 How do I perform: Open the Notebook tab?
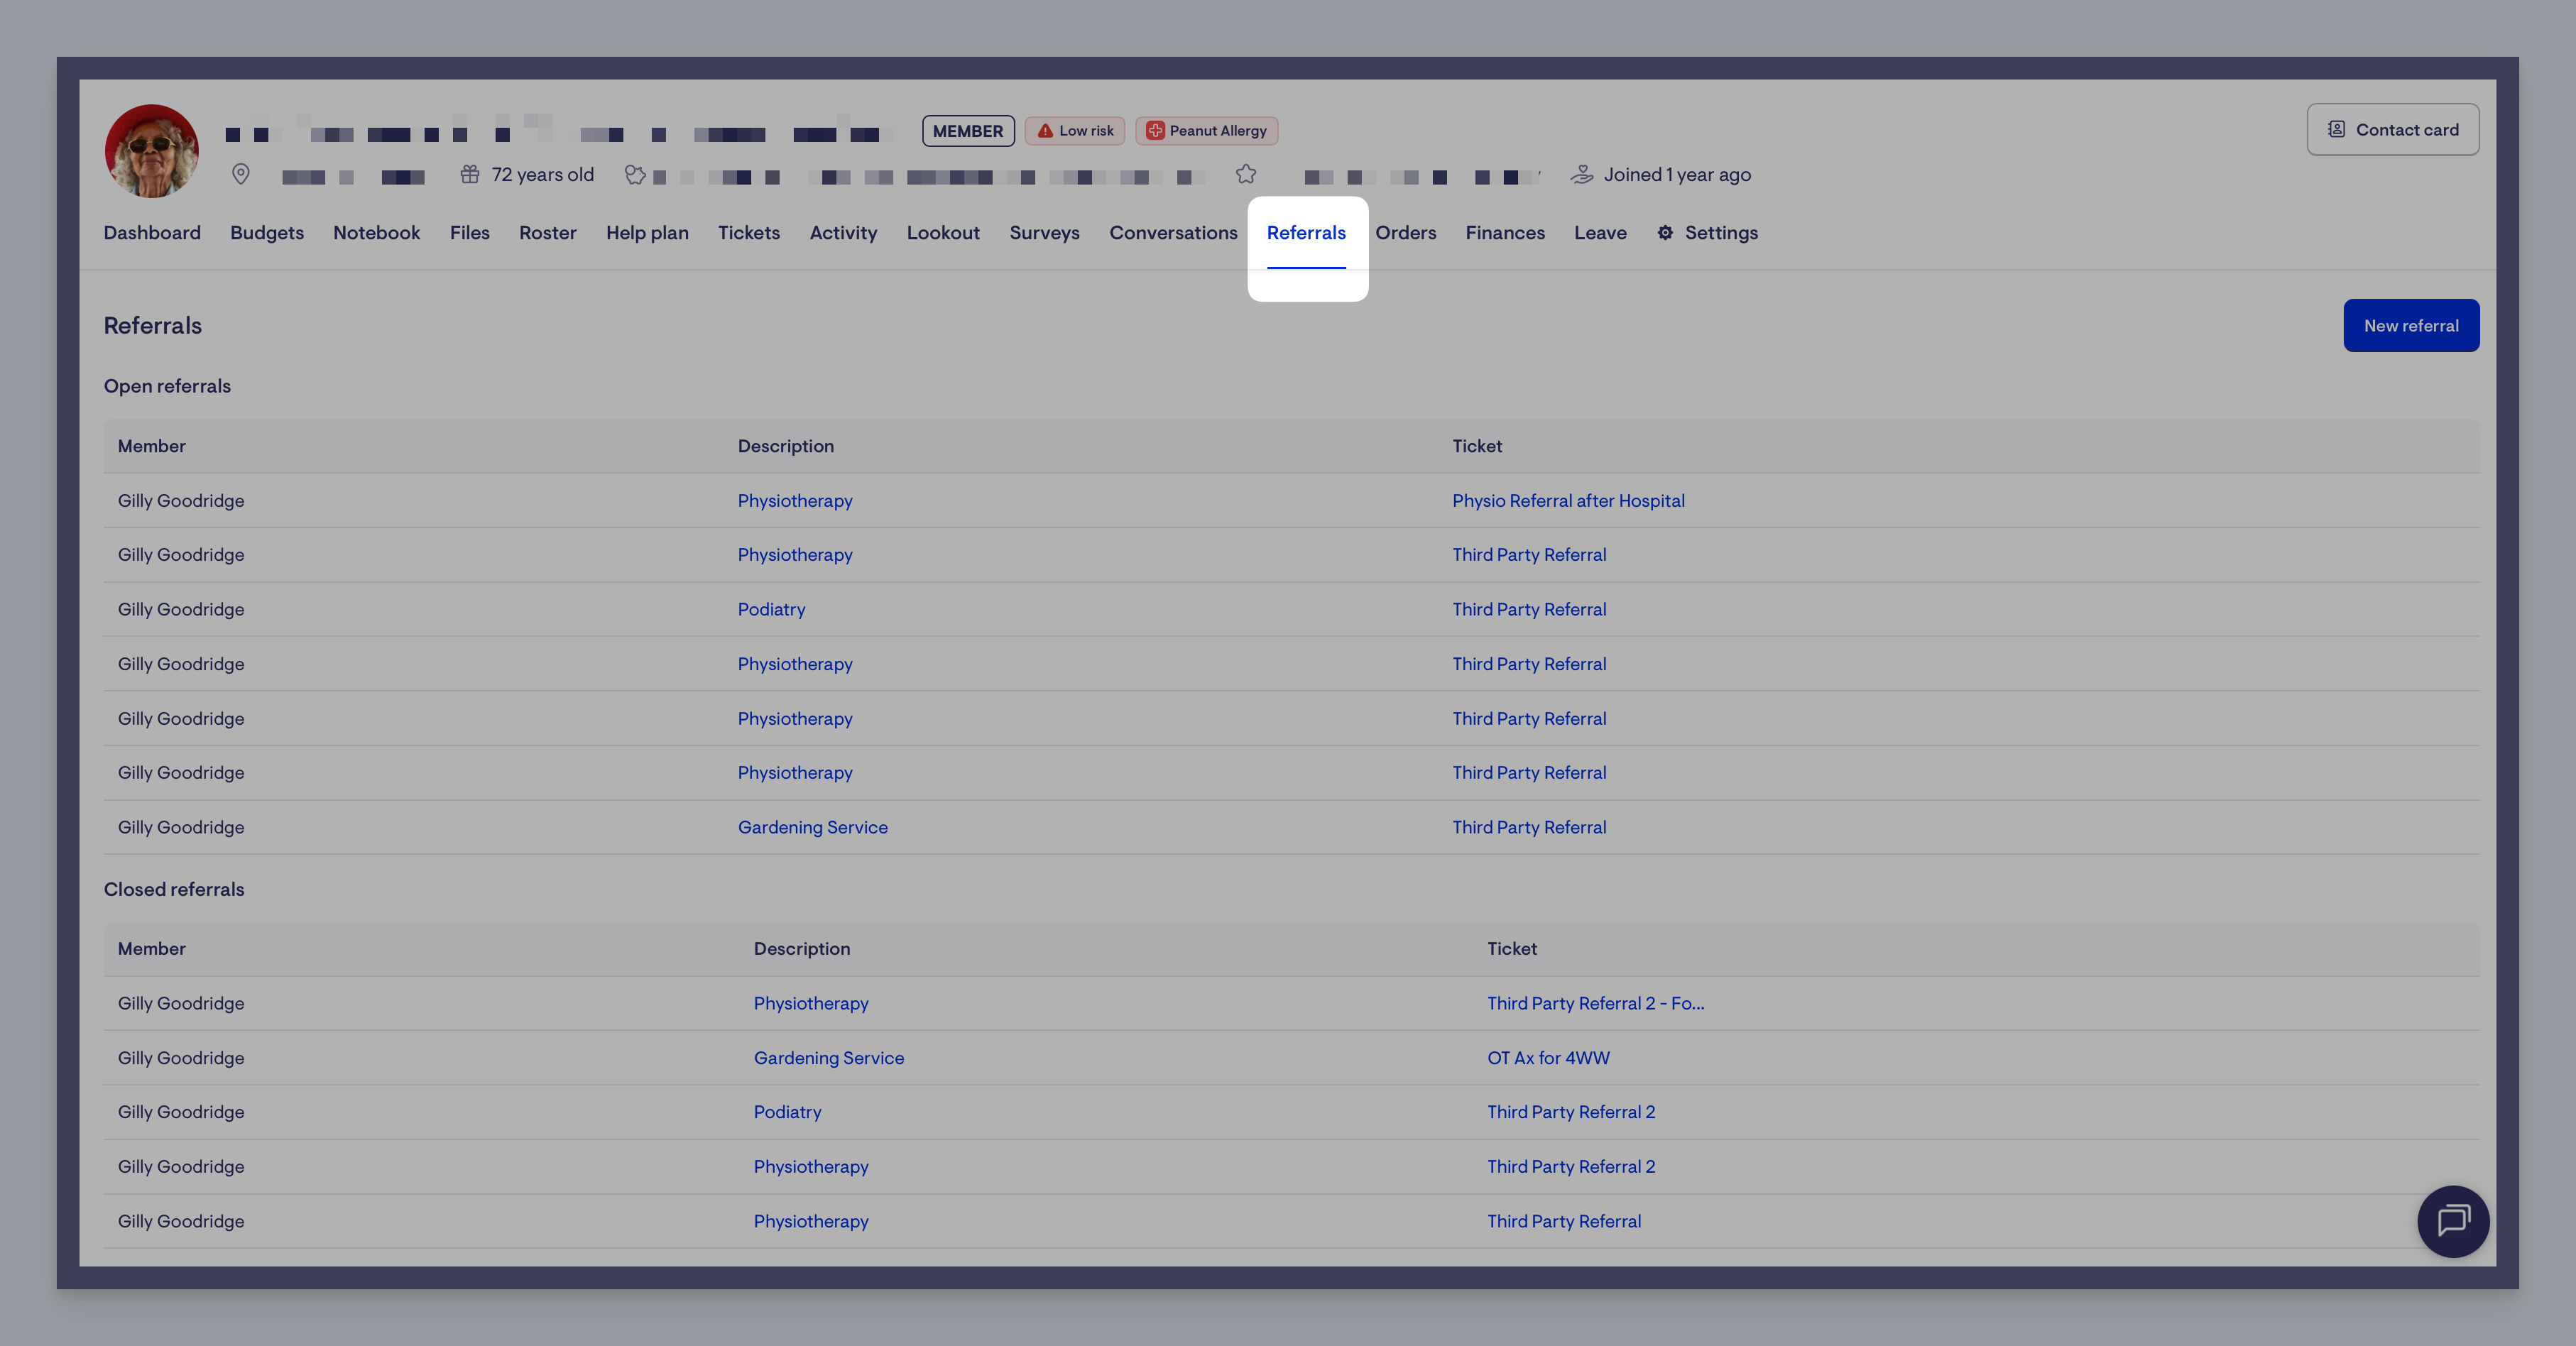point(377,233)
